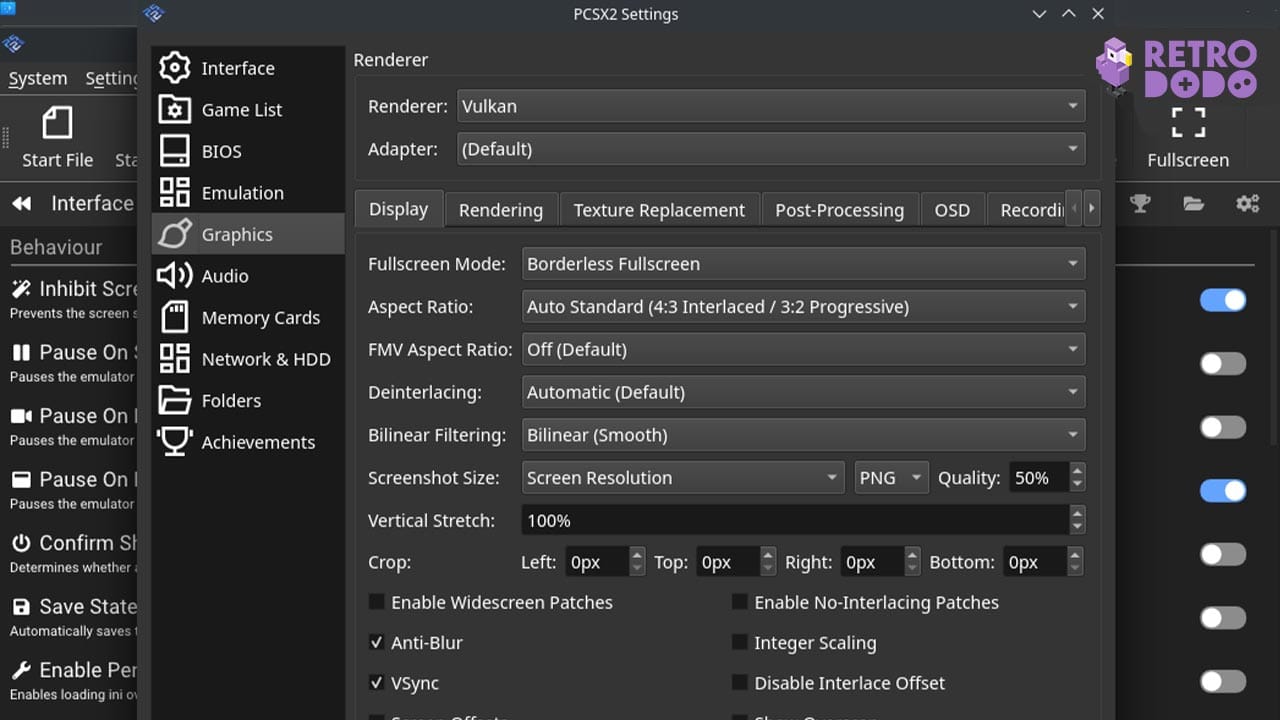Toggle Confirm Shutdown switch
This screenshot has width=1280, height=720.
click(1223, 554)
